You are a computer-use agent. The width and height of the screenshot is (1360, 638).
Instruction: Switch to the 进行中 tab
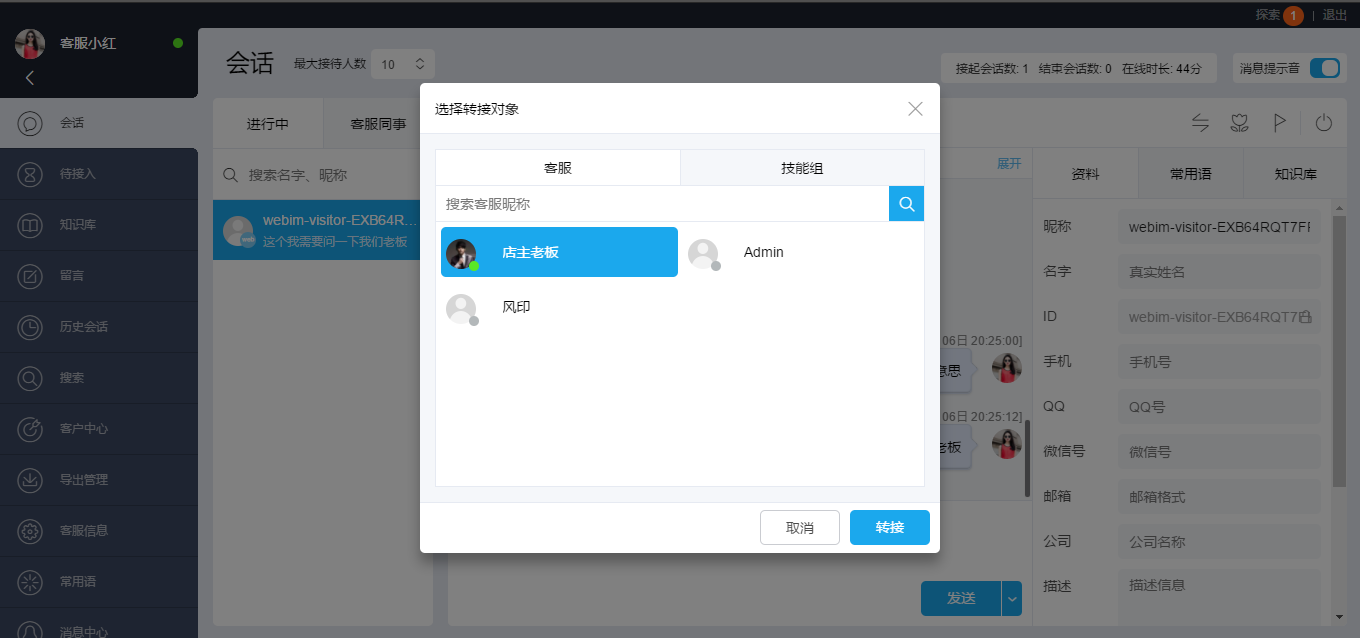point(268,124)
